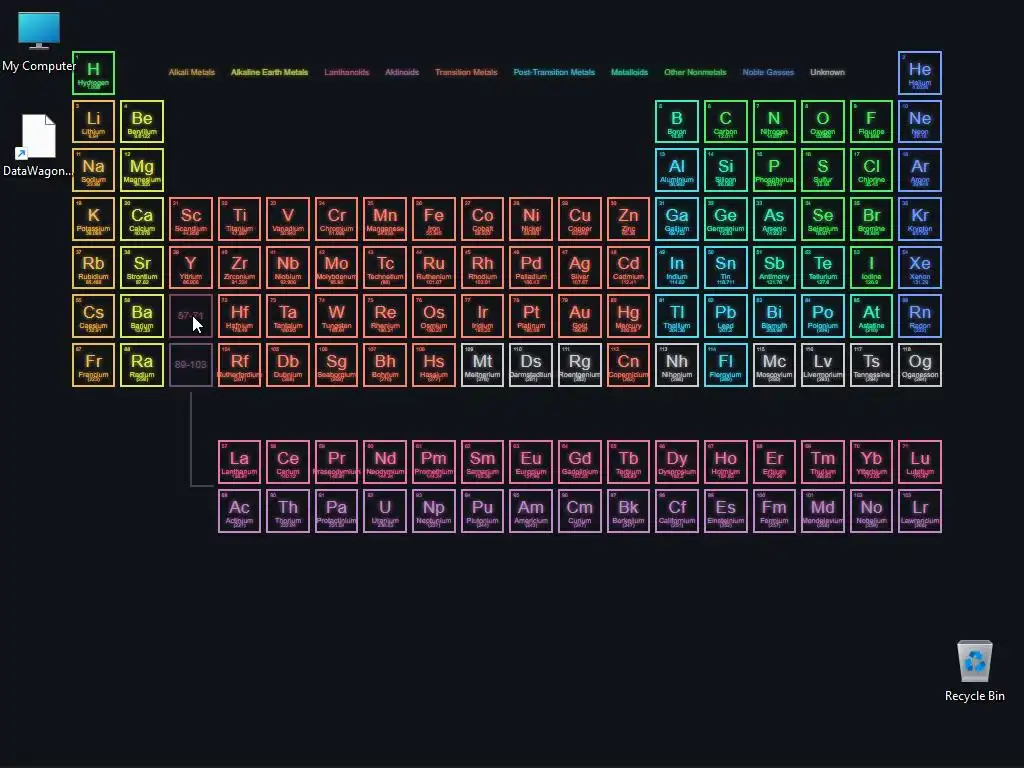Screen dimensions: 1024x768
Task: Click the Tennessine (Ts) tile
Action: point(871,365)
